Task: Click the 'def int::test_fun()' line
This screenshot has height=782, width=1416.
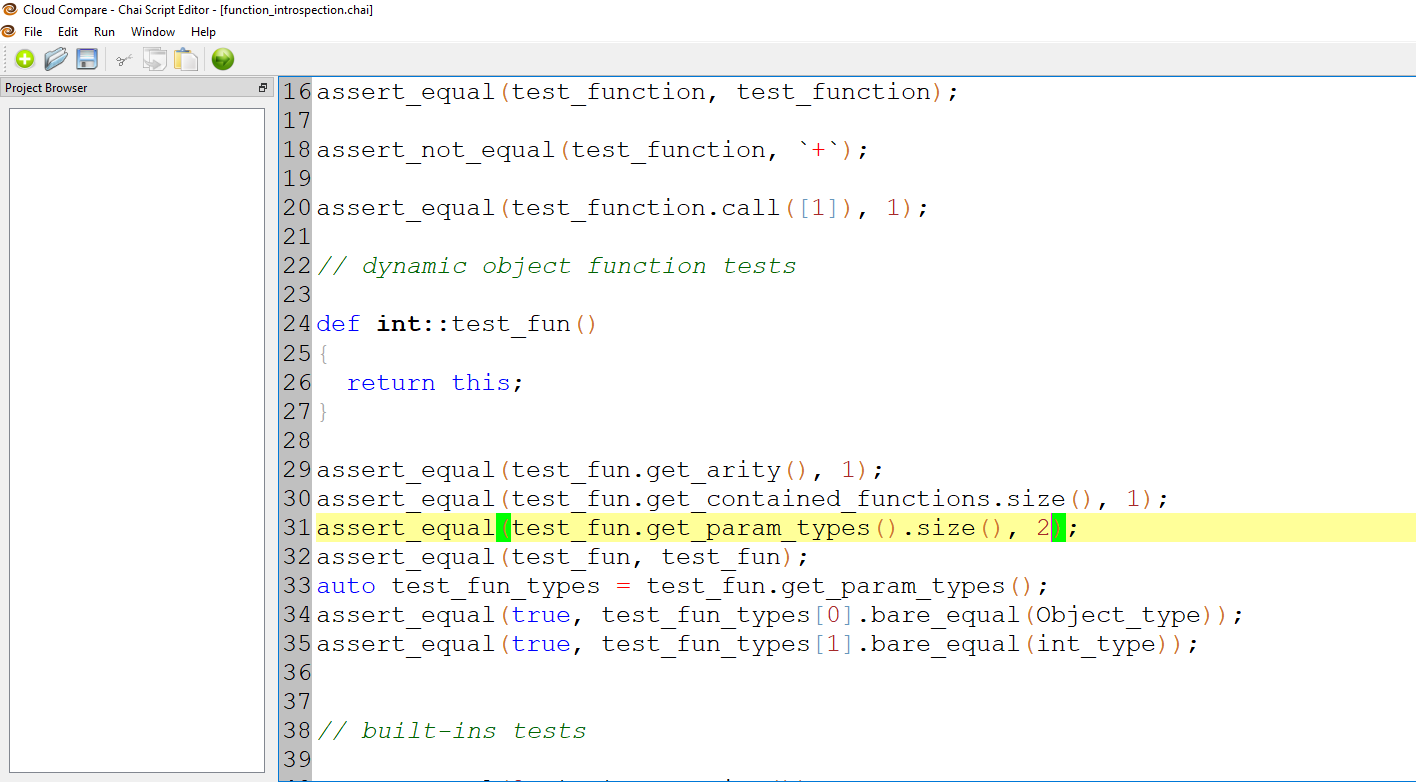Action: click(x=457, y=324)
